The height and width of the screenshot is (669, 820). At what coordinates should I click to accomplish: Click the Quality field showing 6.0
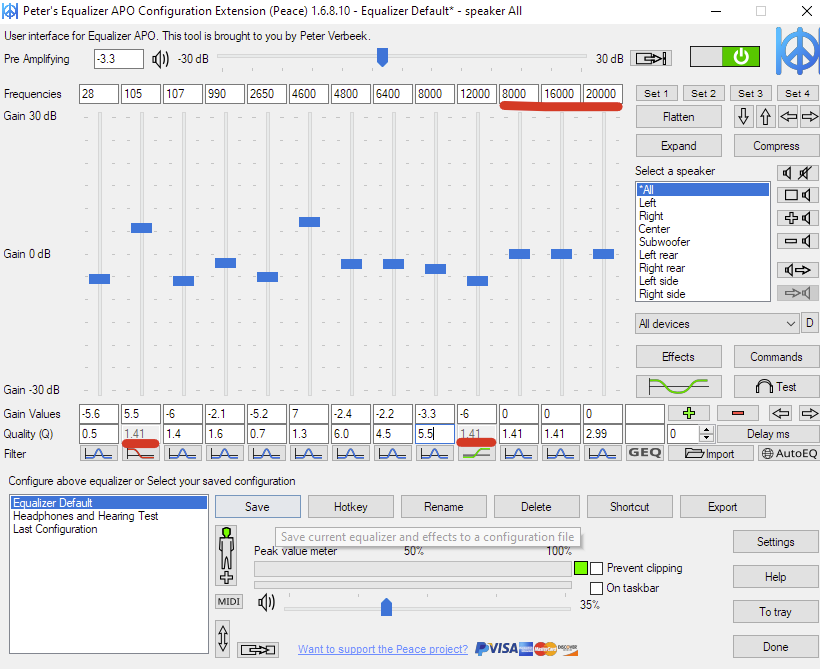click(351, 434)
